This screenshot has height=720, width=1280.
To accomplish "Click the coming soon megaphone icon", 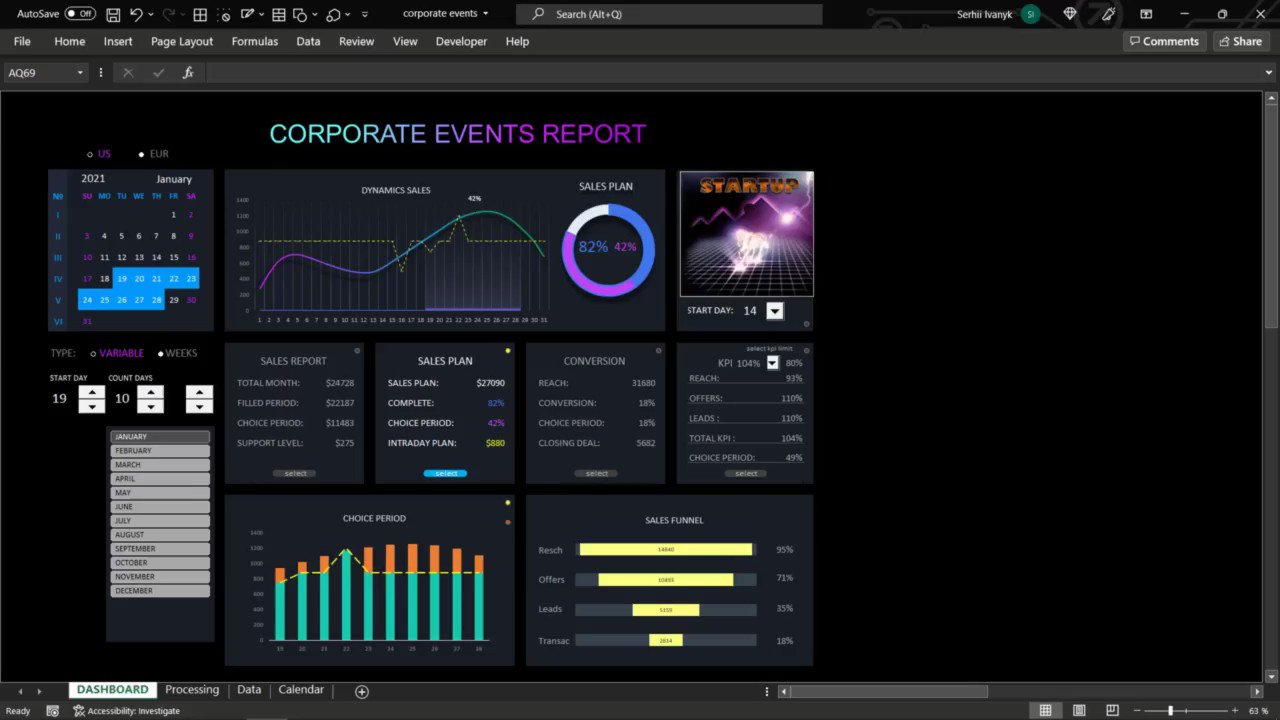I will click(1107, 14).
